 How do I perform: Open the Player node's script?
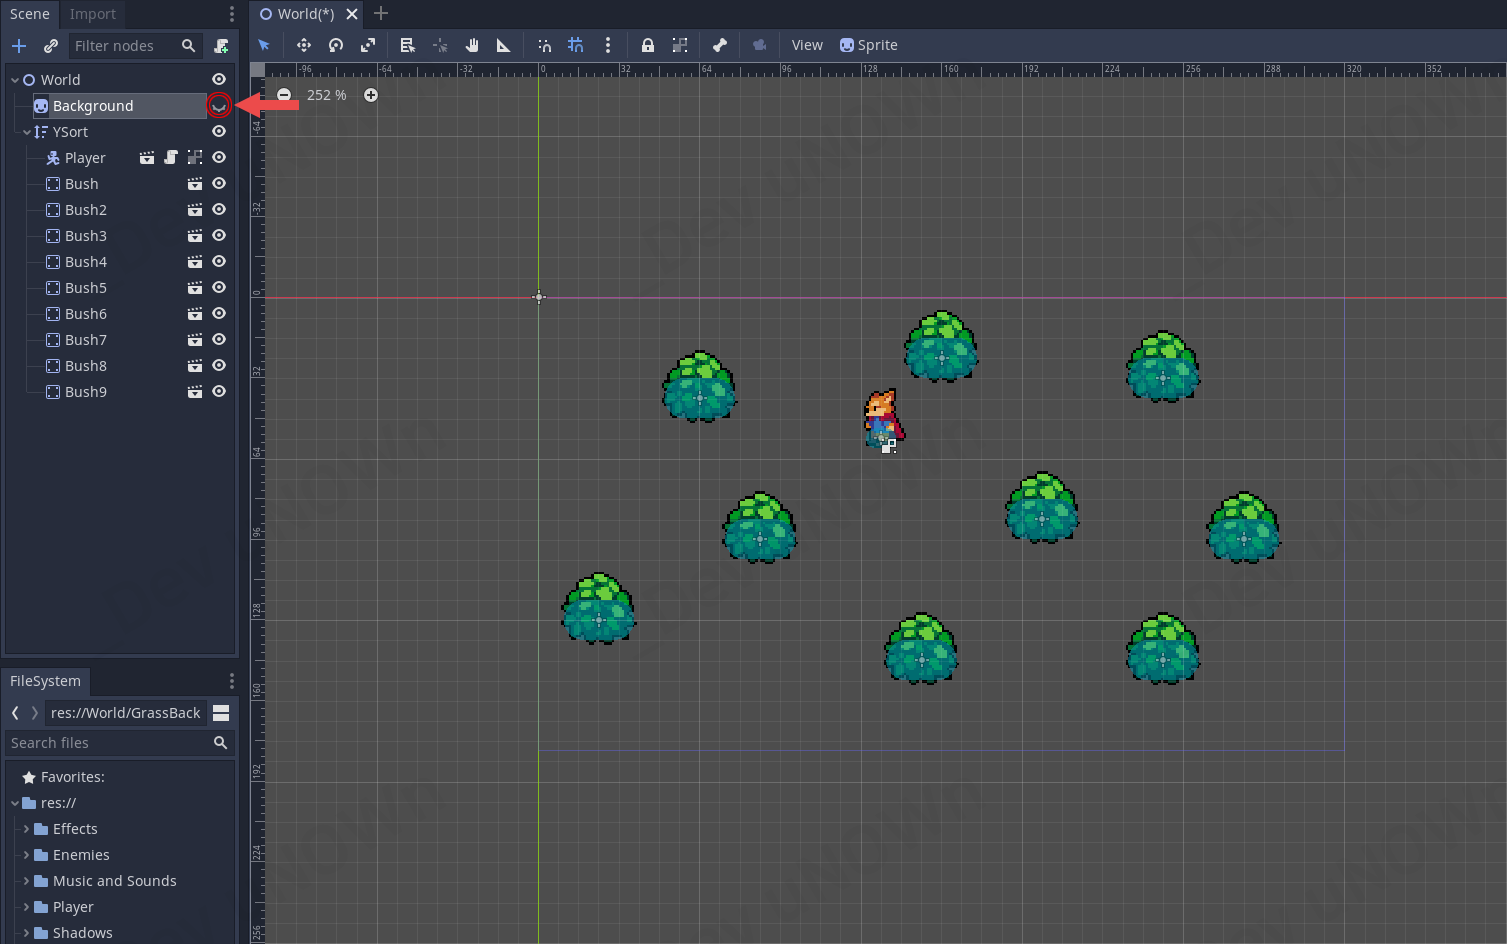pos(171,157)
